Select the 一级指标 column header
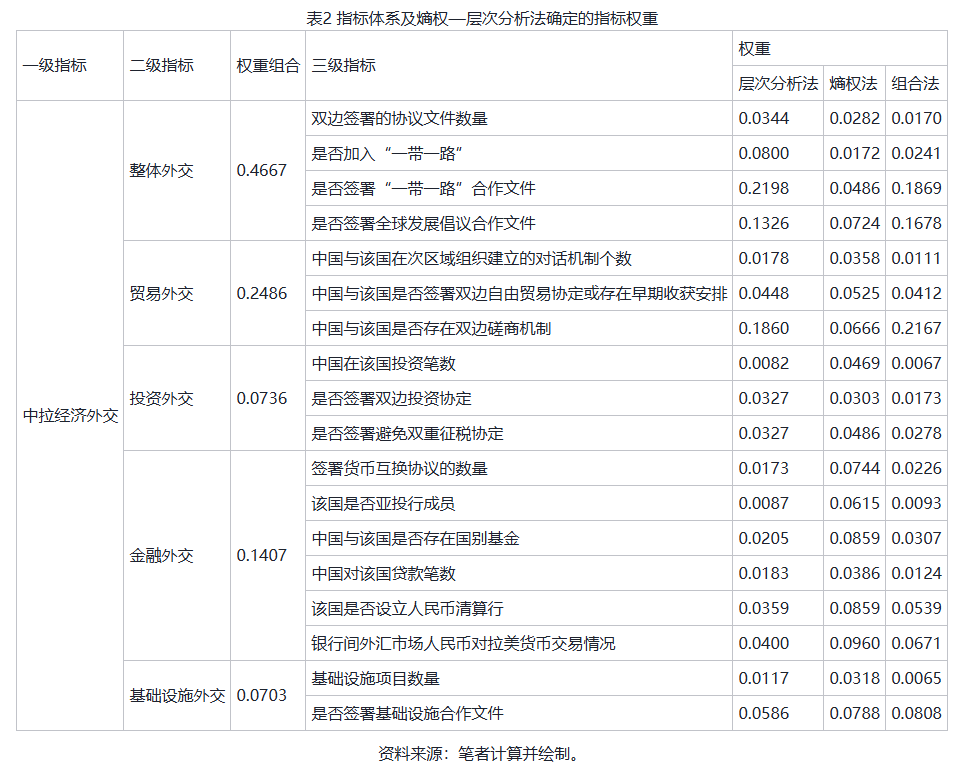This screenshot has width=964, height=769. point(55,65)
